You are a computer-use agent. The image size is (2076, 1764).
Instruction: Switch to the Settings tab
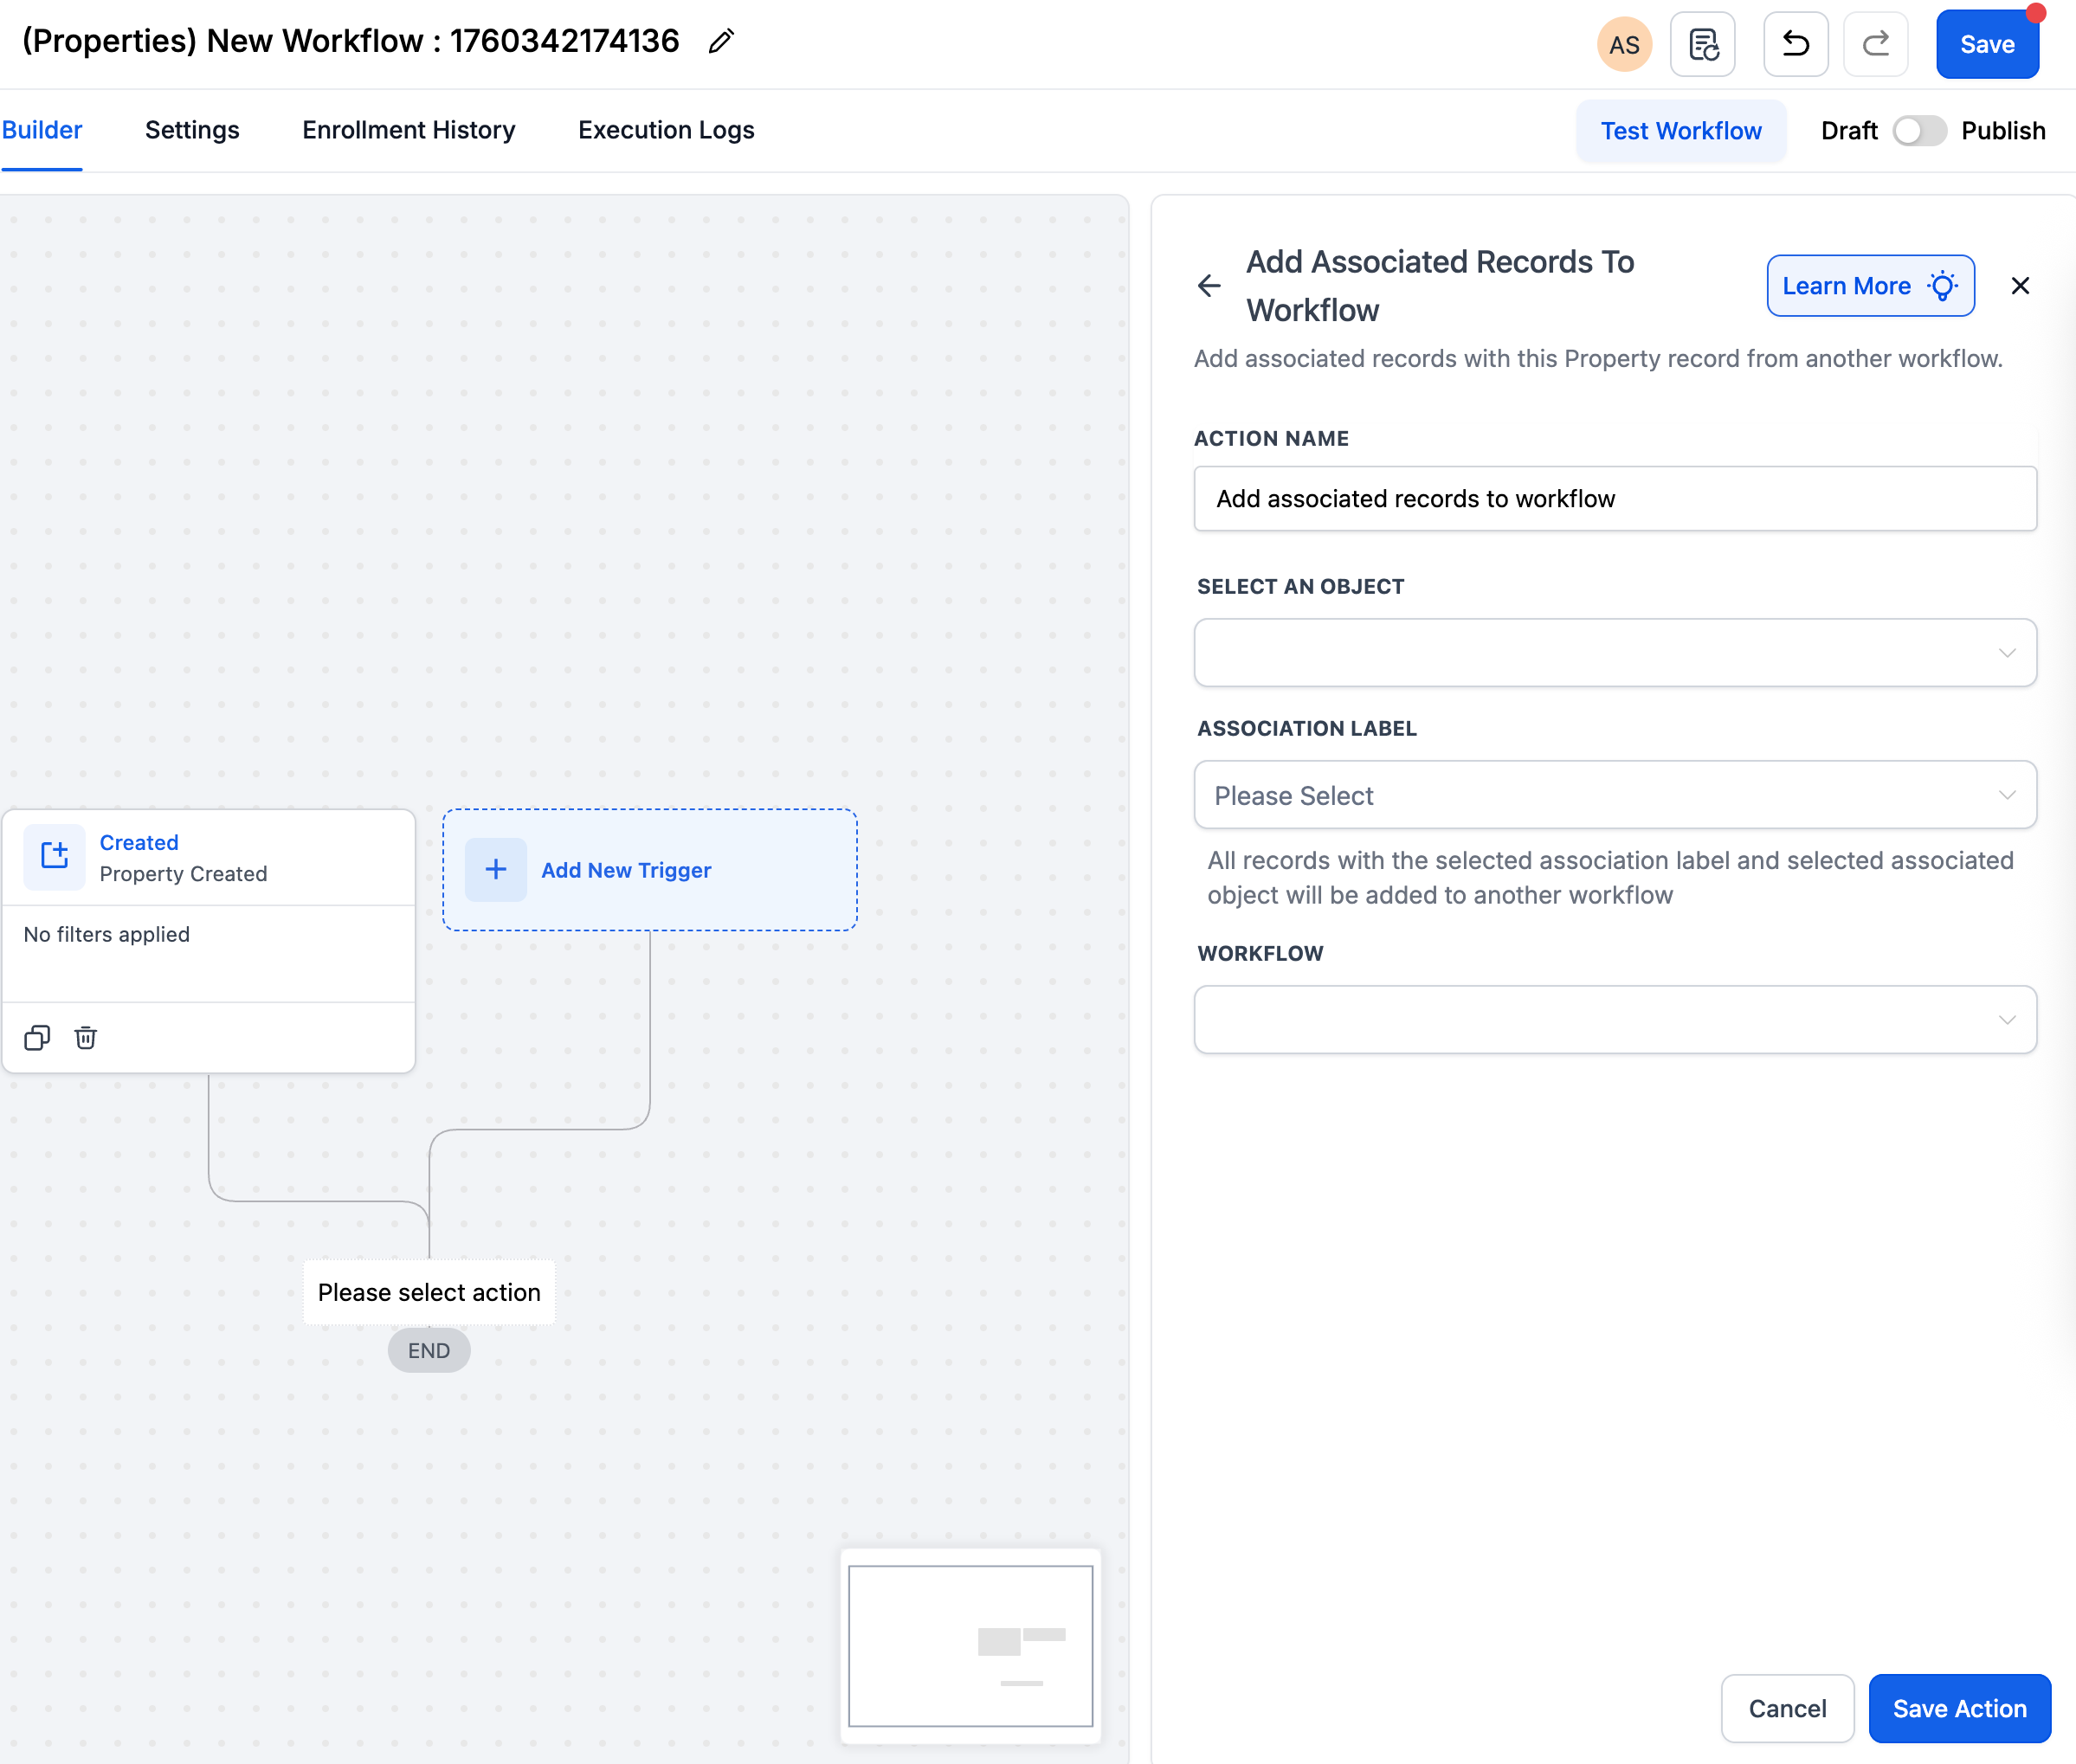coord(192,130)
